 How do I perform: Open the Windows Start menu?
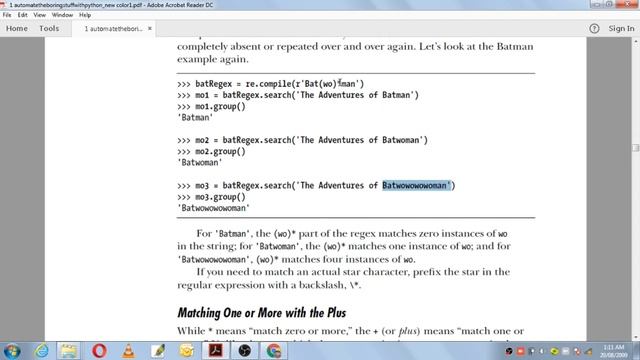click(x=12, y=351)
